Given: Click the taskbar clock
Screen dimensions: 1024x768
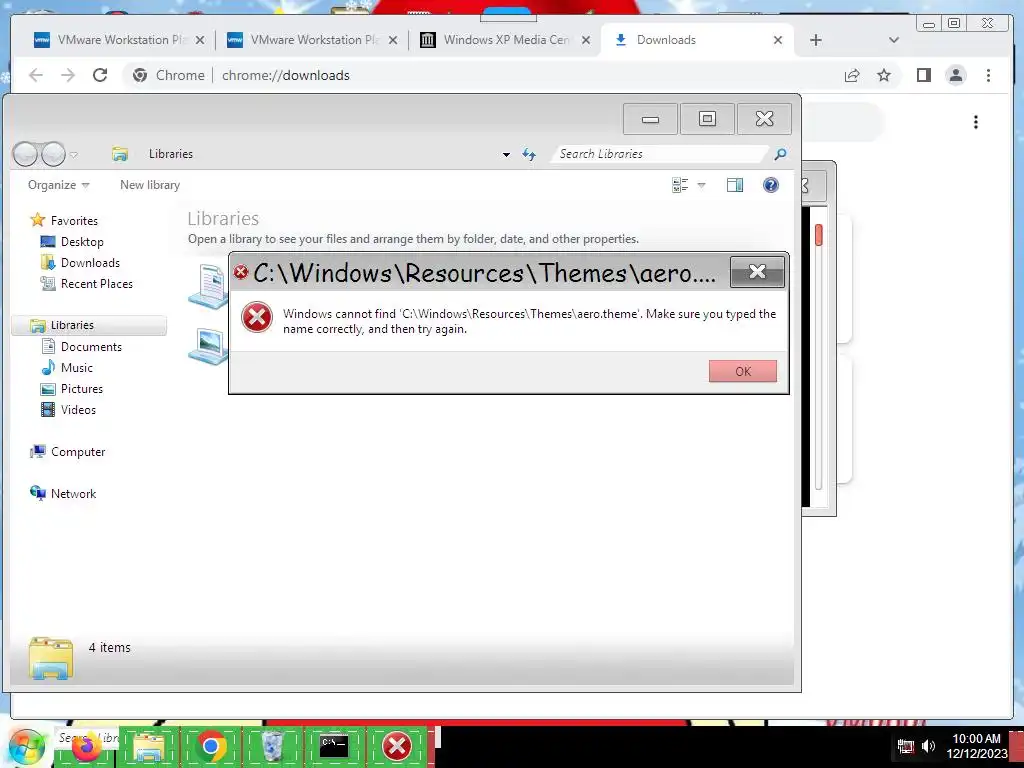Looking at the screenshot, I should click(x=976, y=746).
